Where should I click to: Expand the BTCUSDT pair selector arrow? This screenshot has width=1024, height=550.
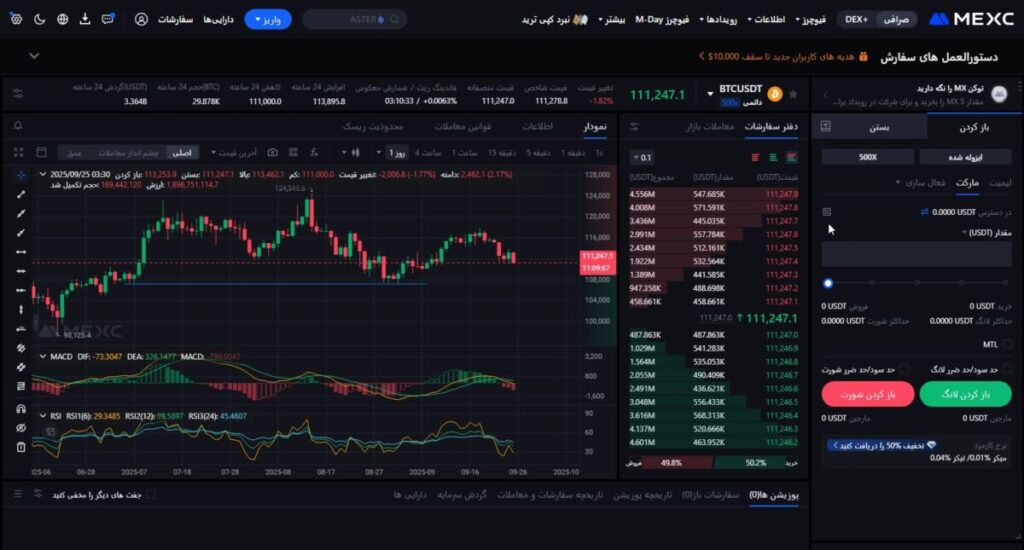tap(710, 94)
